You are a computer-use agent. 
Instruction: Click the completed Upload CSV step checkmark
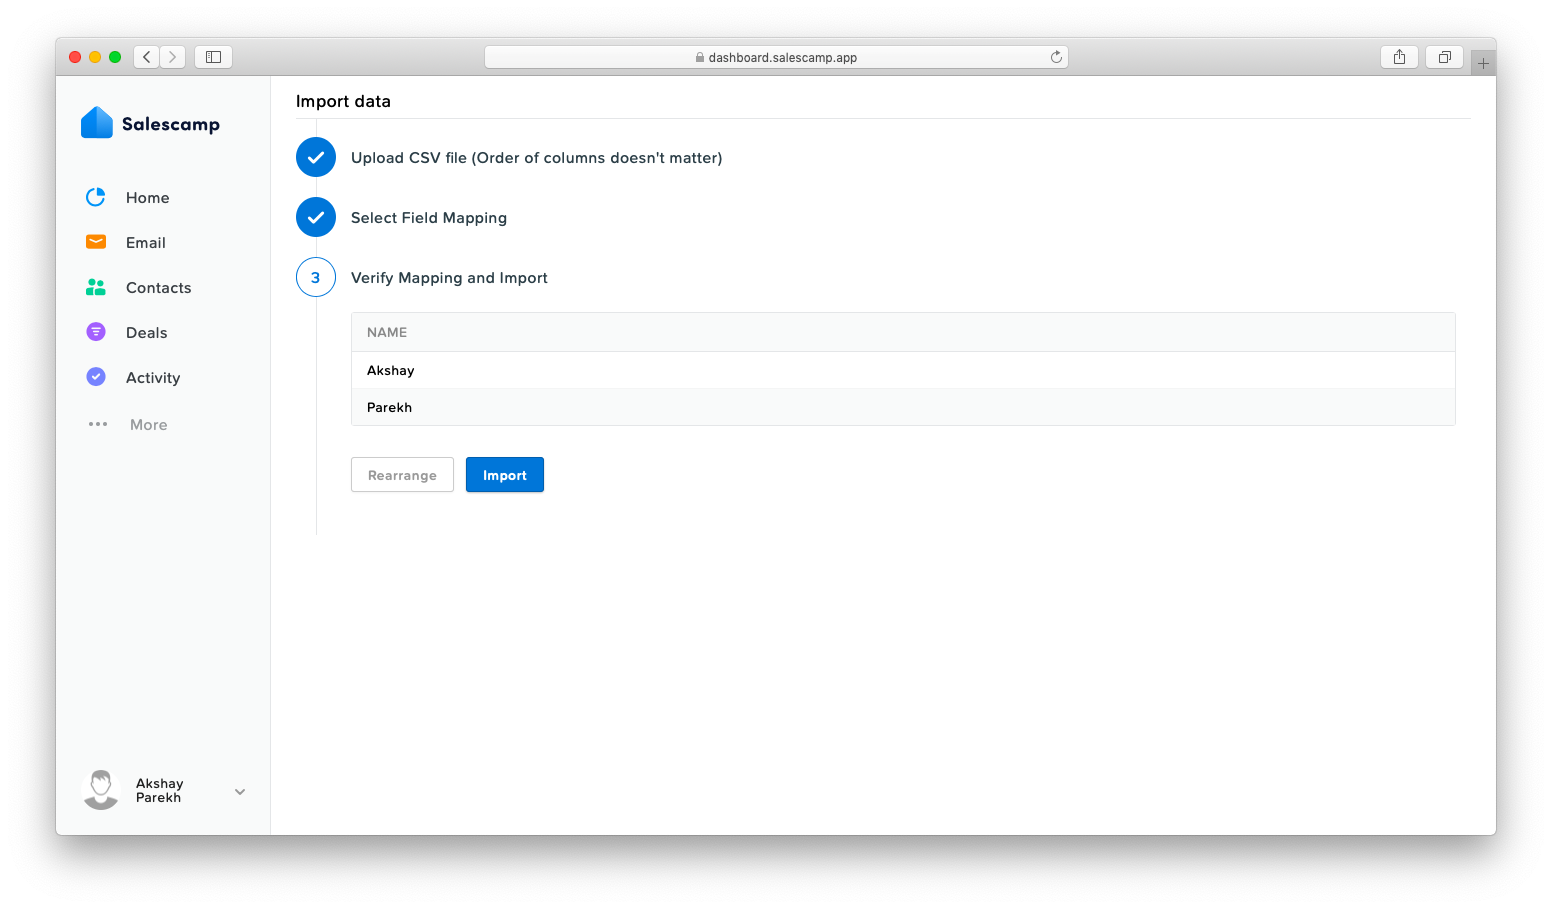316,157
